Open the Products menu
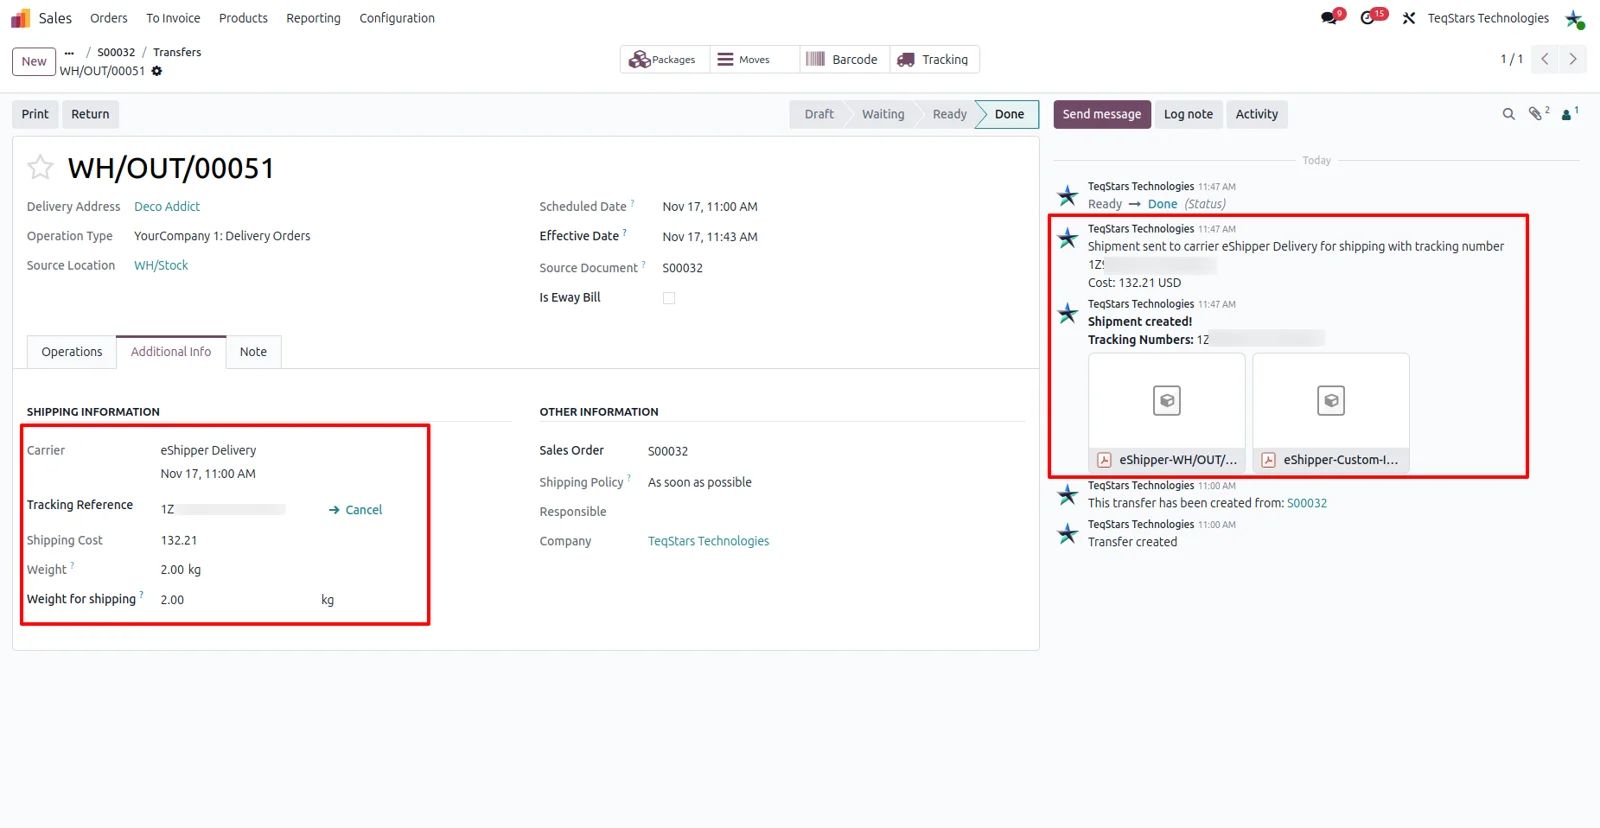1600x828 pixels. point(243,18)
